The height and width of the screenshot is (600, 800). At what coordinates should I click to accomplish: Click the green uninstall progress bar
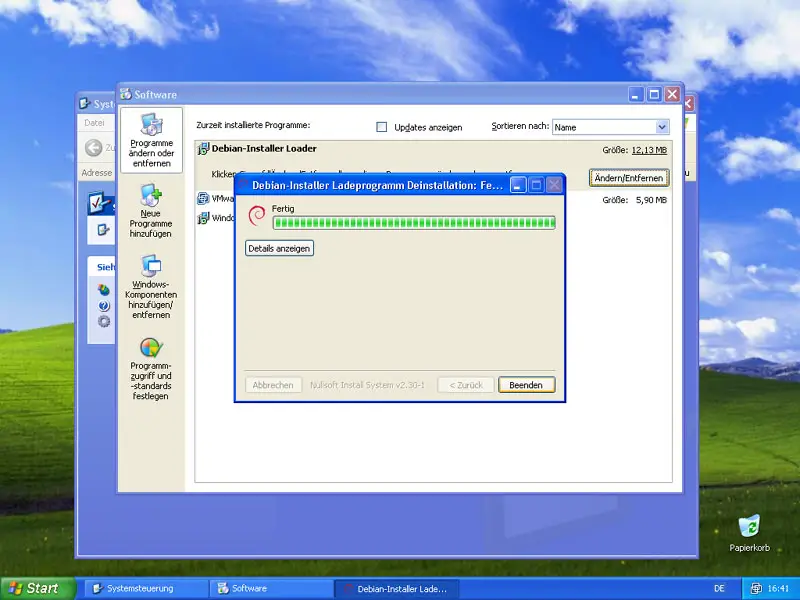tap(414, 222)
